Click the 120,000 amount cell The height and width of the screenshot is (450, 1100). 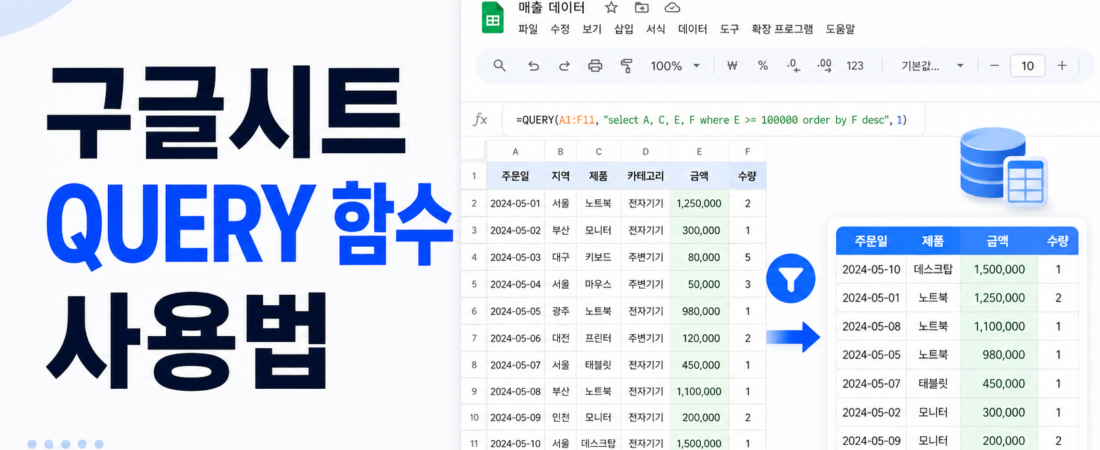pyautogui.click(x=699, y=338)
